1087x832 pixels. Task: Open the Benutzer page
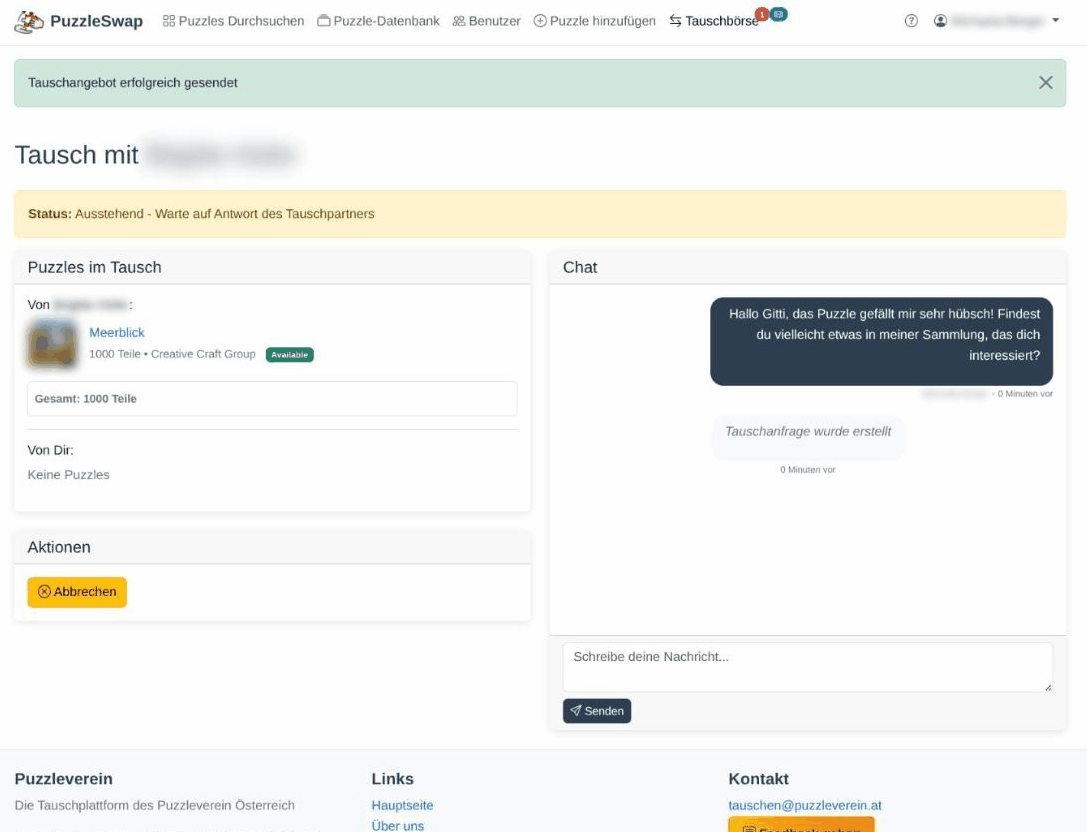click(486, 21)
